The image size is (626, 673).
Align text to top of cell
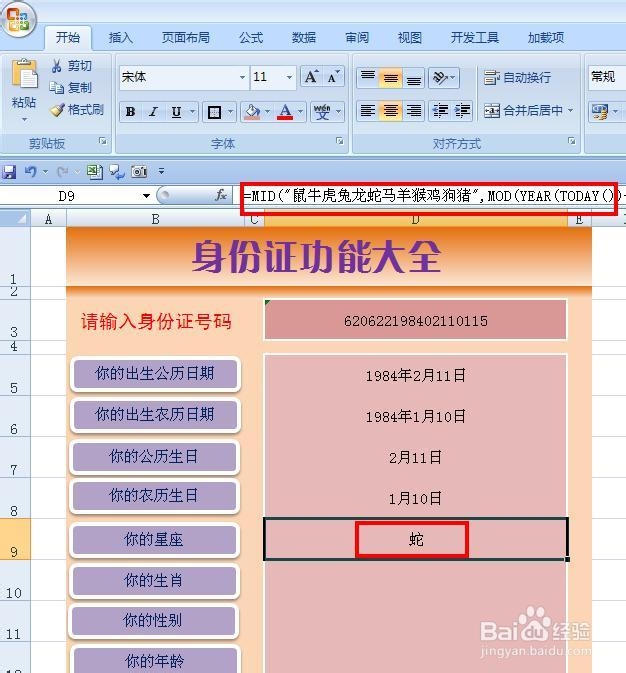click(368, 78)
